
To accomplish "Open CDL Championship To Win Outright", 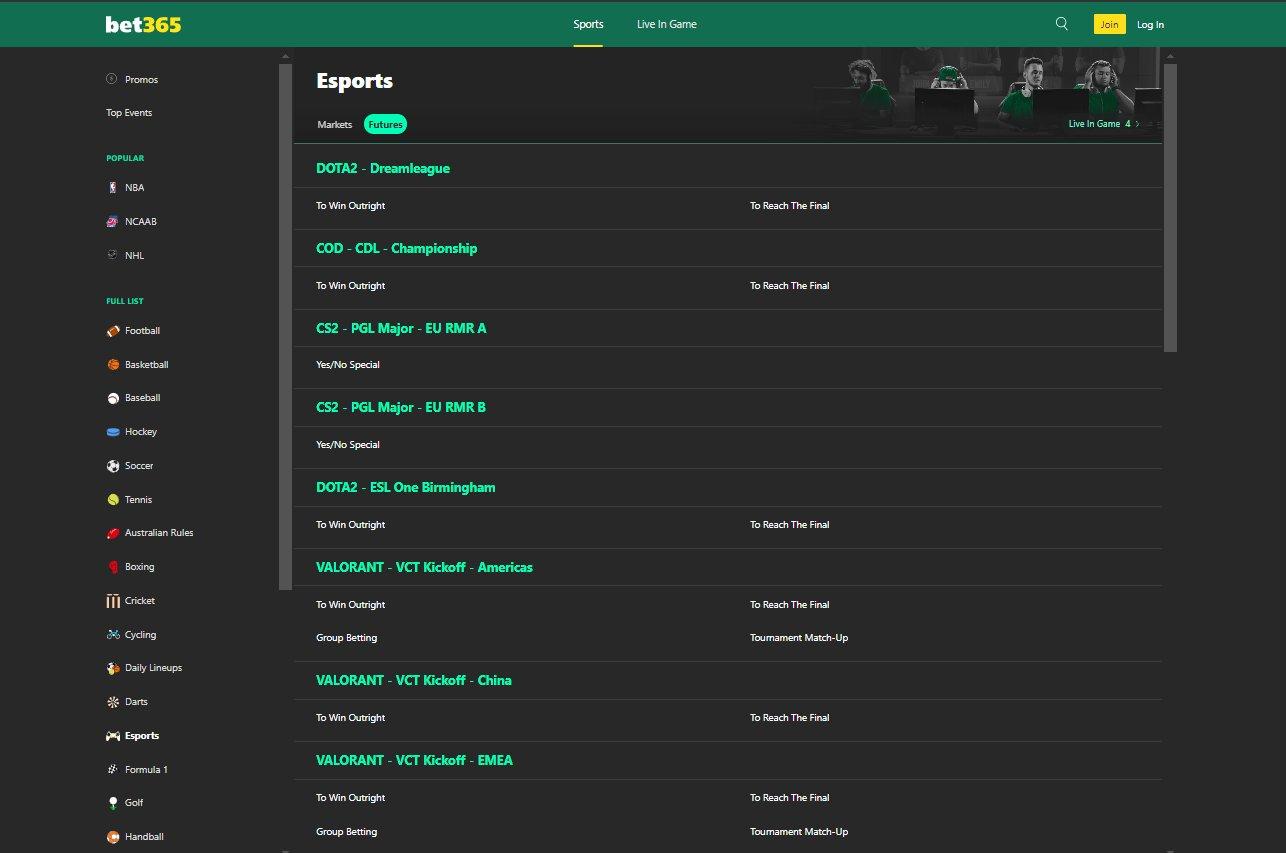I will (351, 286).
